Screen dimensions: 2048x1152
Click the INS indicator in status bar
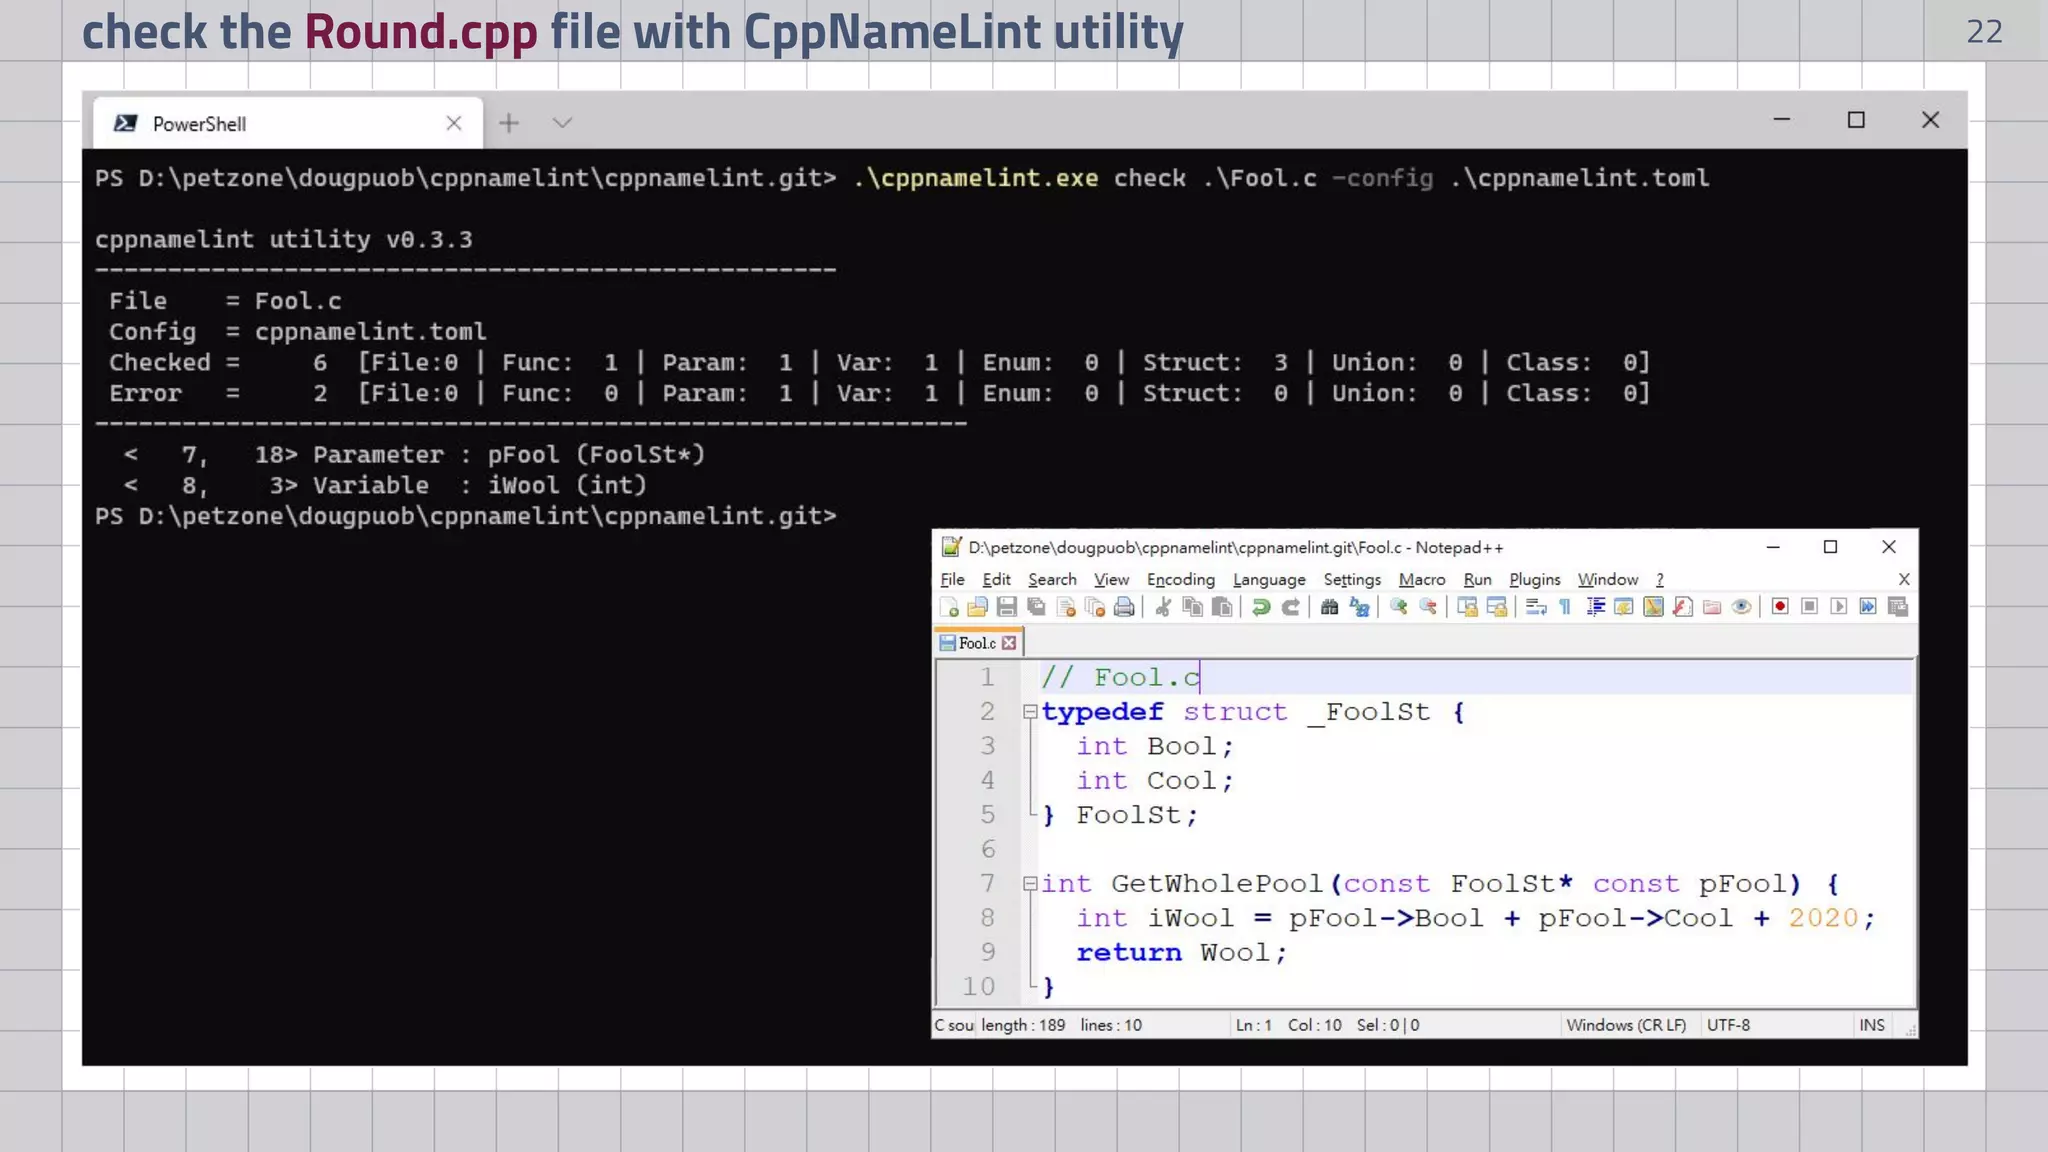[x=1872, y=1026]
